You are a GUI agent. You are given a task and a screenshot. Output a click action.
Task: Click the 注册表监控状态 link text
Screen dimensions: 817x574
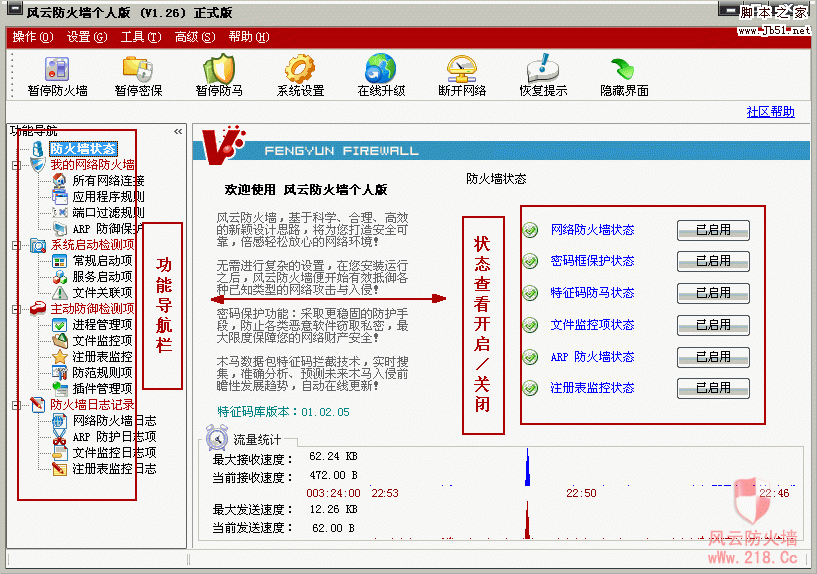592,388
